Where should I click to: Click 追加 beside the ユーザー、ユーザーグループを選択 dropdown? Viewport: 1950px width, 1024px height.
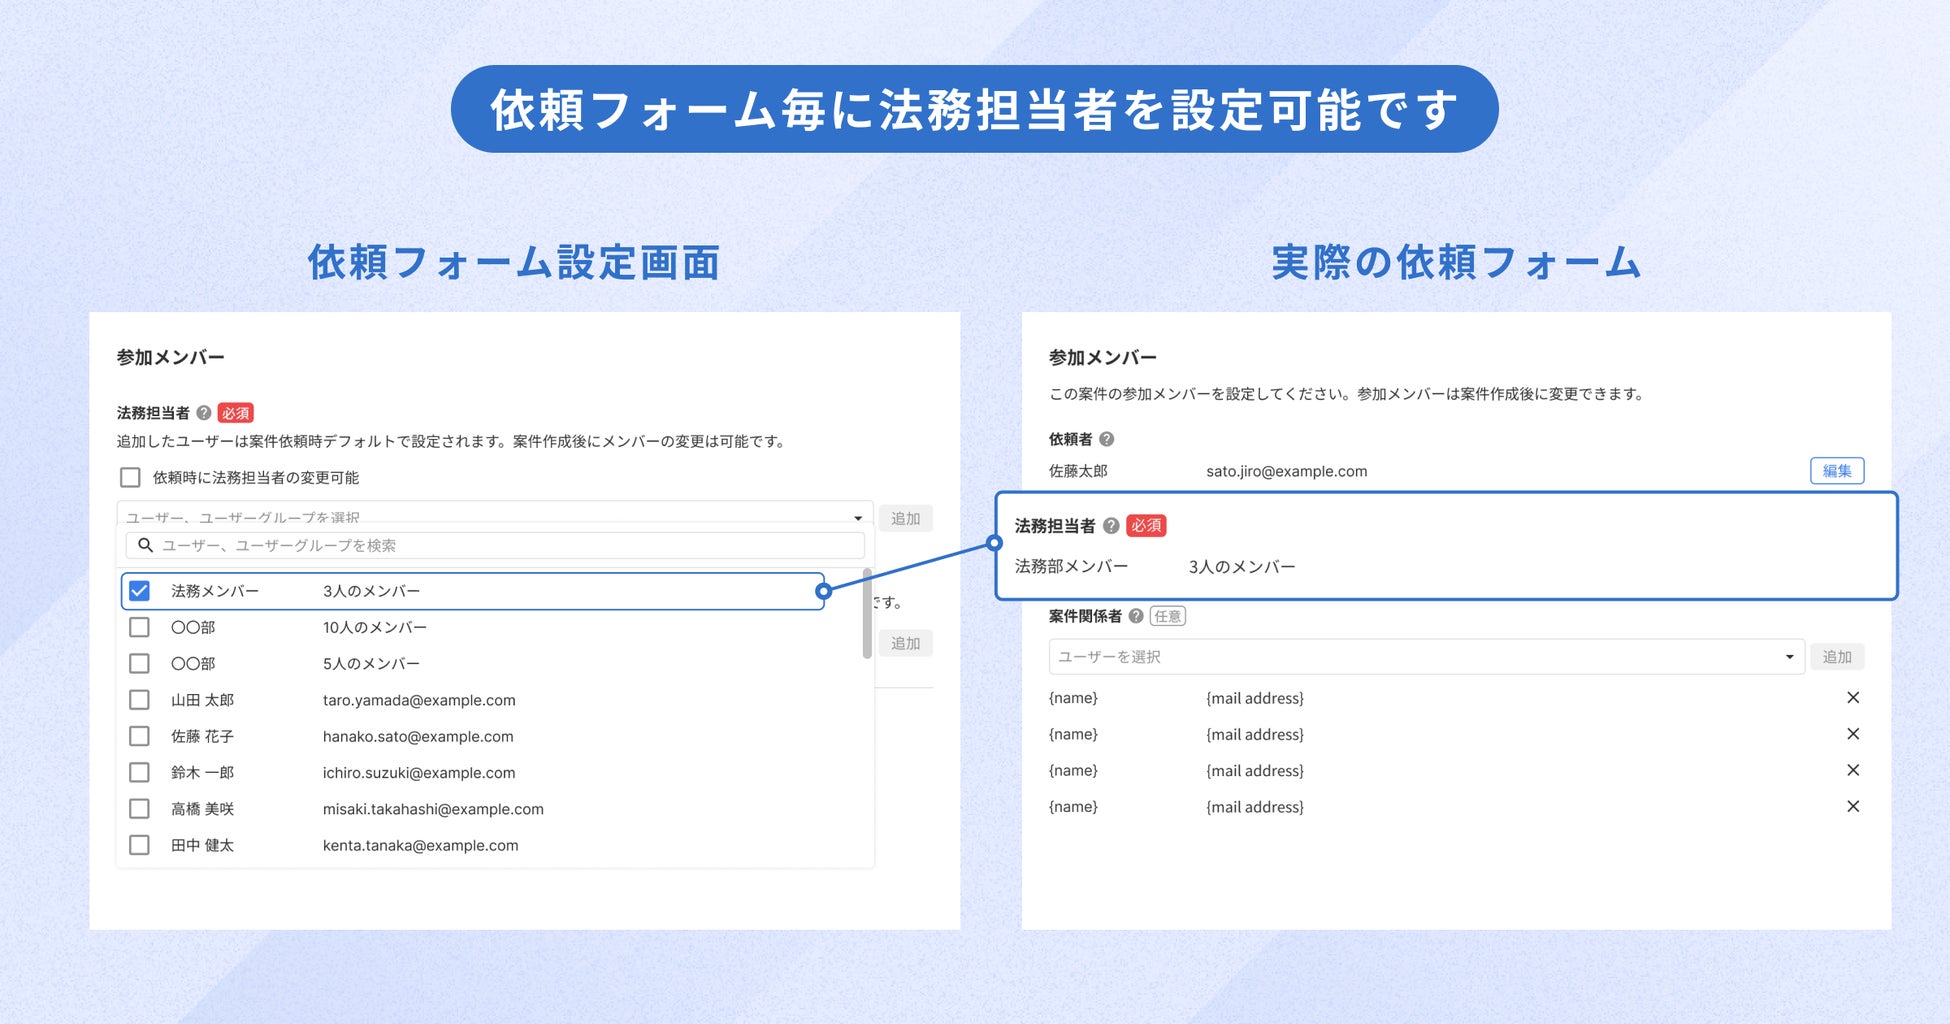906,518
